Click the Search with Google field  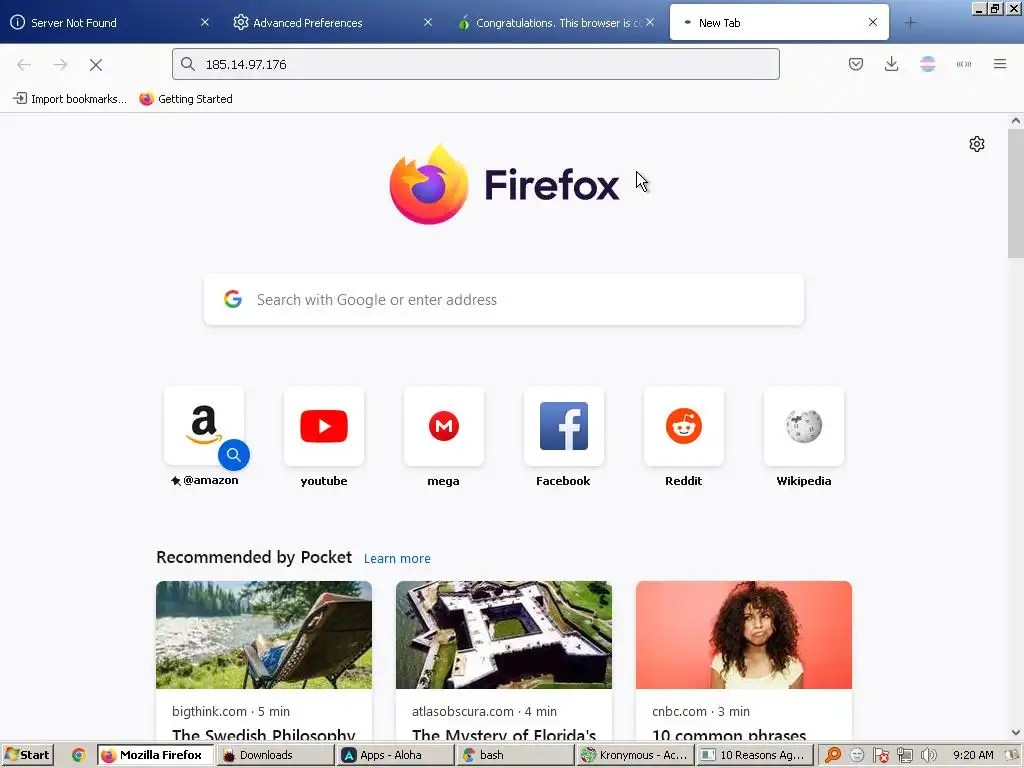504,300
